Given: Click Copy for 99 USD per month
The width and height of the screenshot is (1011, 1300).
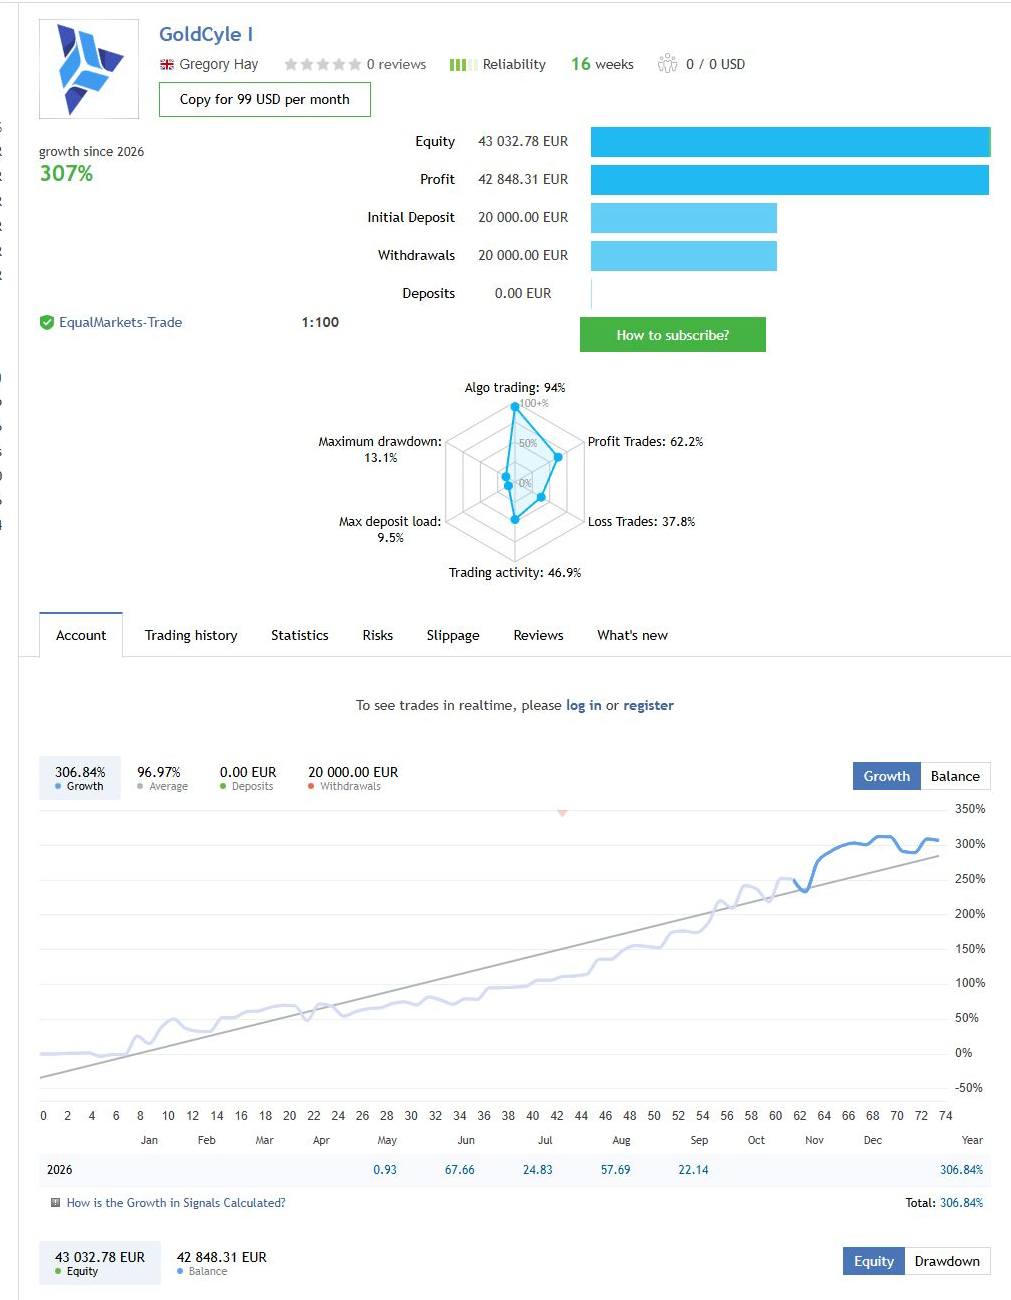Looking at the screenshot, I should tap(265, 99).
